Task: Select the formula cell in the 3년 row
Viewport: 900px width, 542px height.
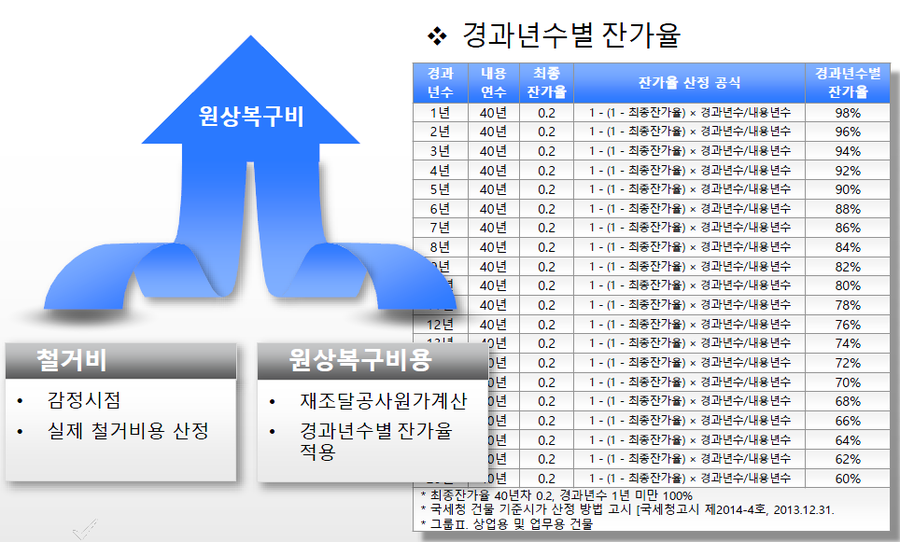Action: pyautogui.click(x=689, y=151)
